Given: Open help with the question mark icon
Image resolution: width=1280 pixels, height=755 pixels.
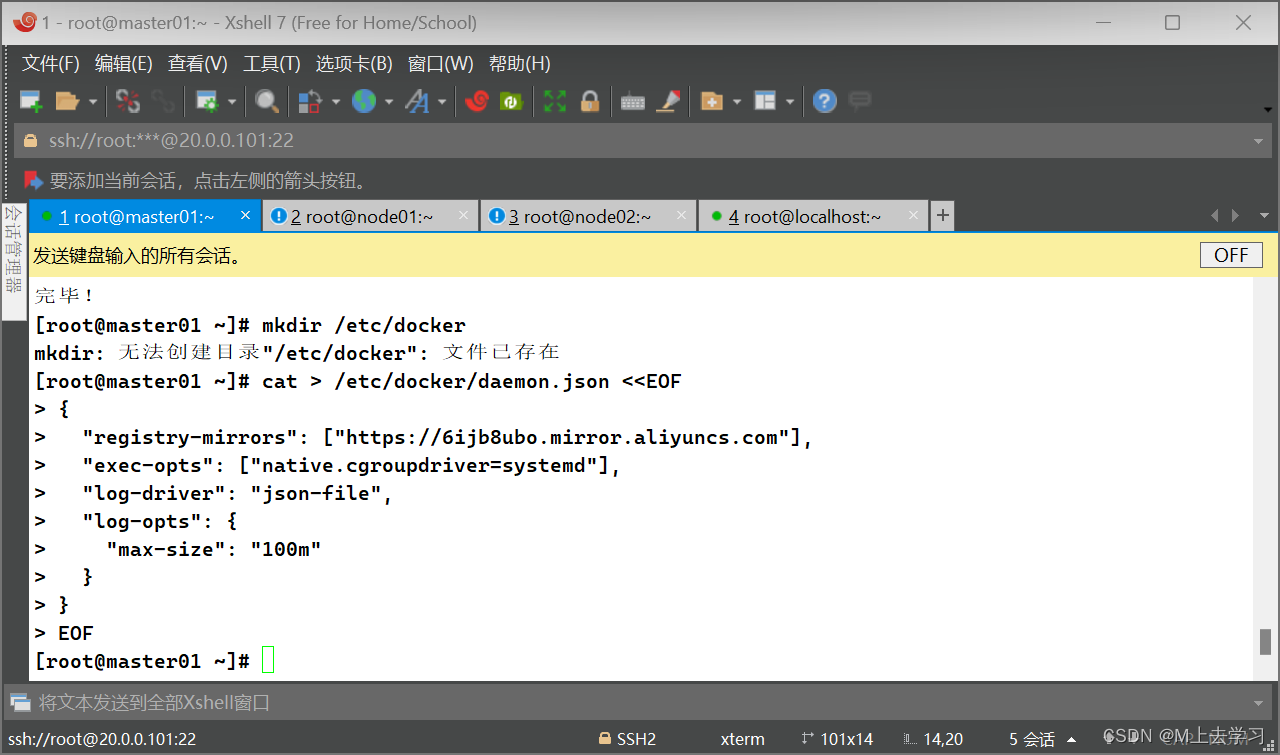Looking at the screenshot, I should point(824,101).
